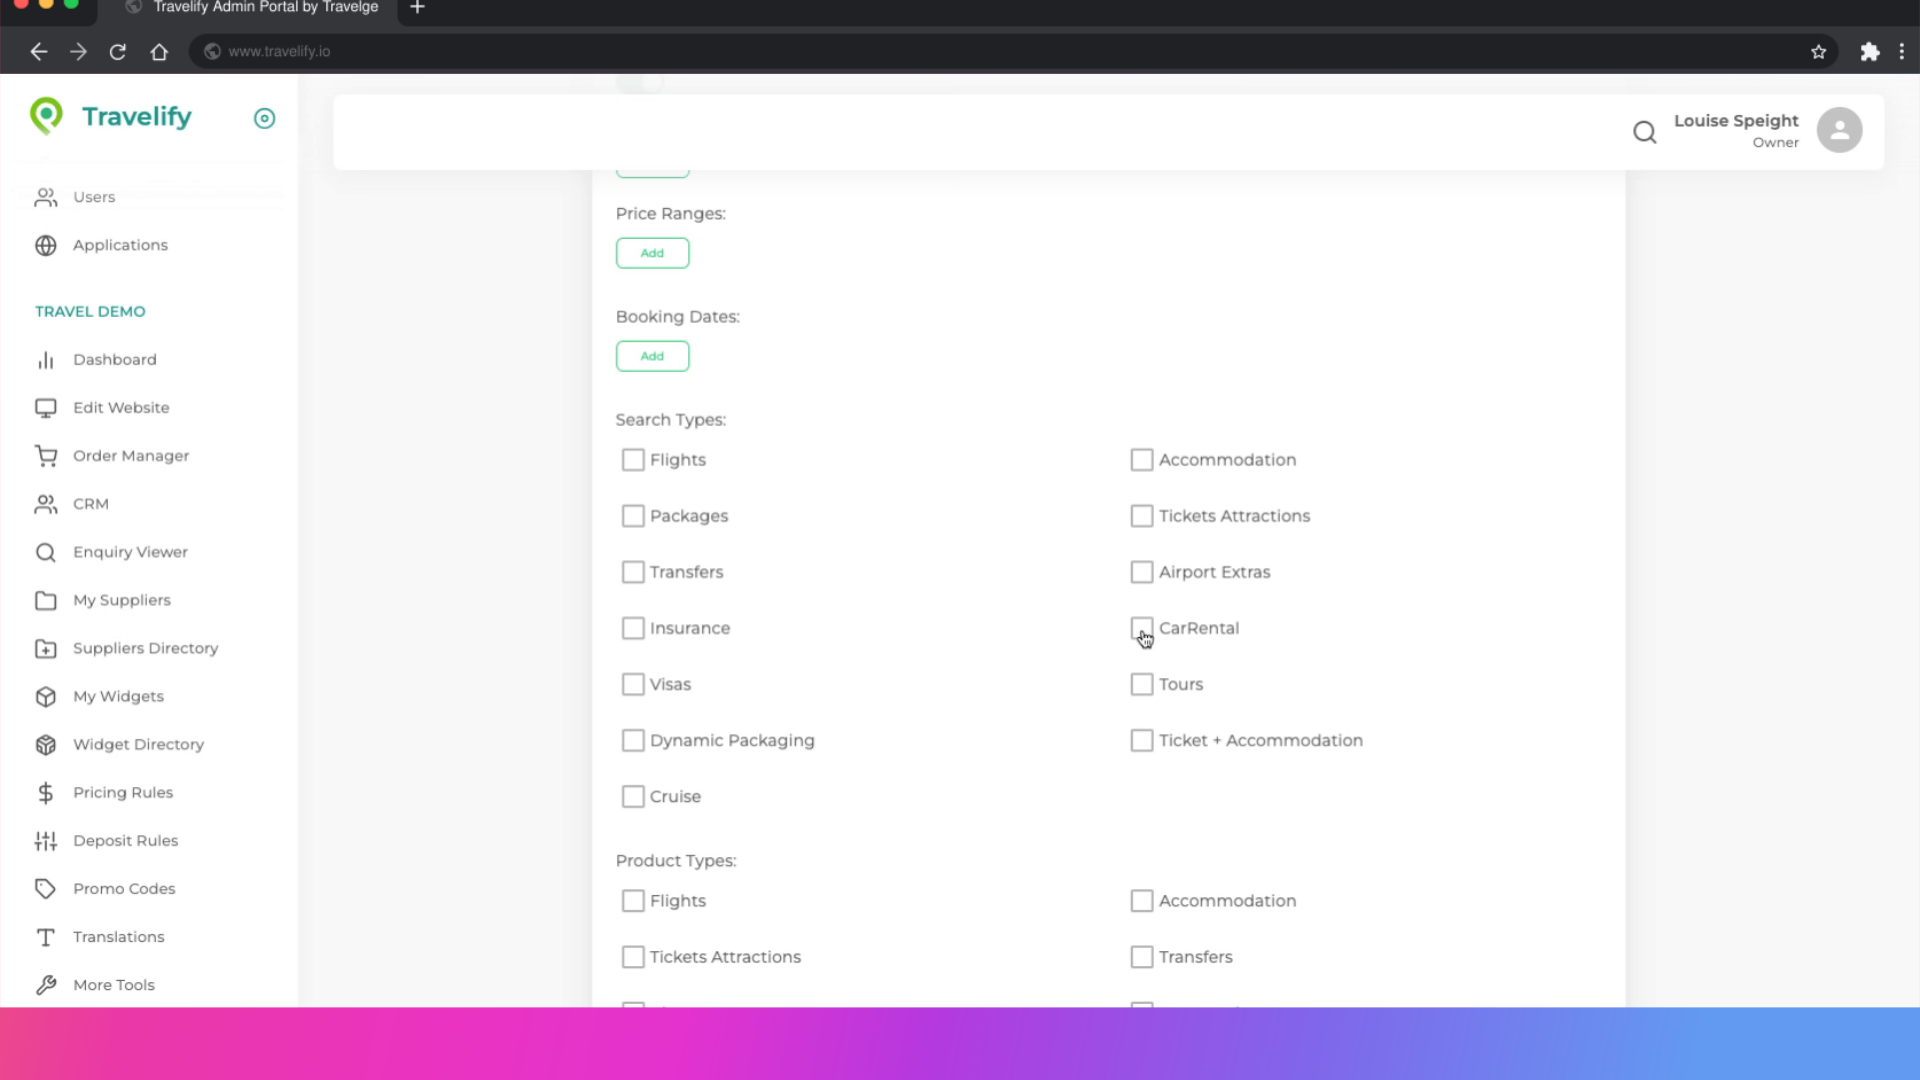Tick the Cruise search type checkbox

pyautogui.click(x=633, y=797)
